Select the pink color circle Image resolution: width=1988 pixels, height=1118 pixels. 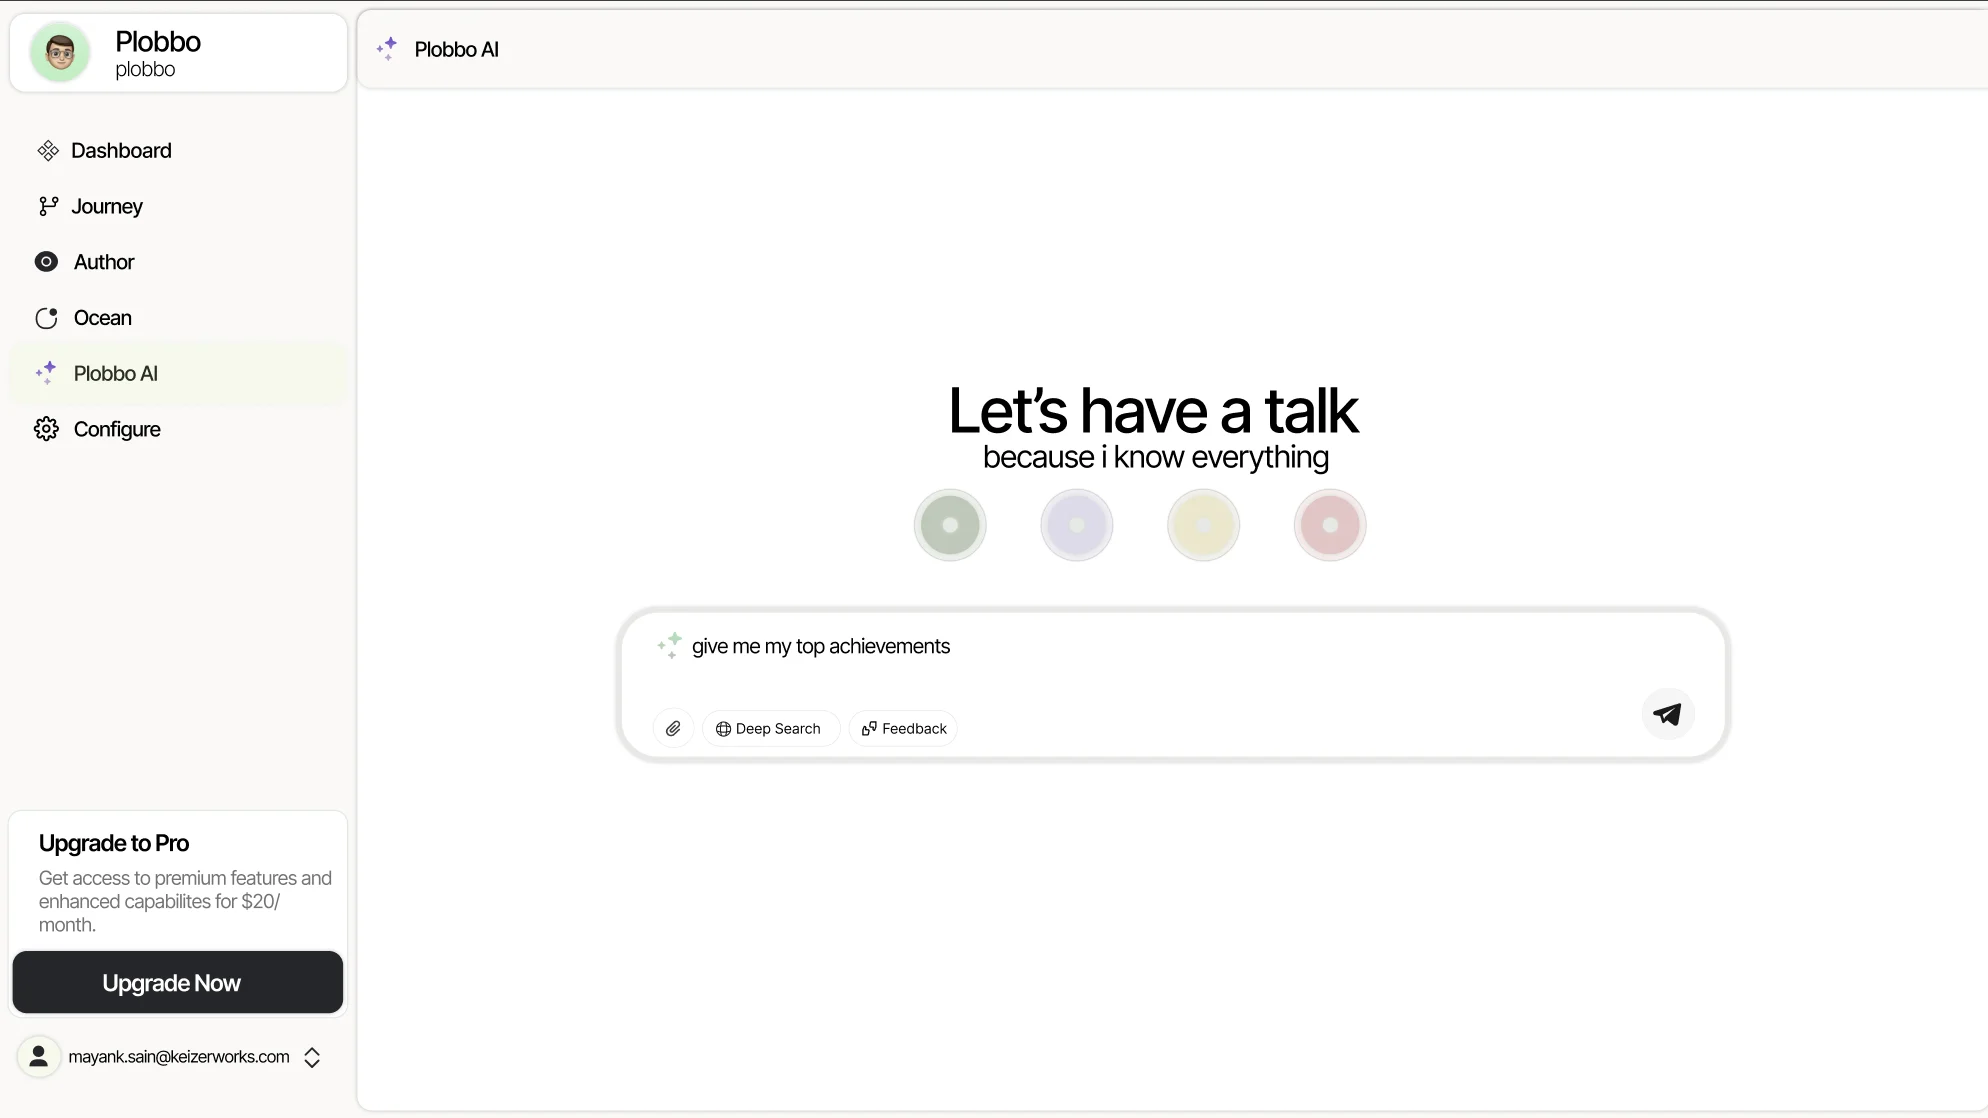coord(1330,525)
